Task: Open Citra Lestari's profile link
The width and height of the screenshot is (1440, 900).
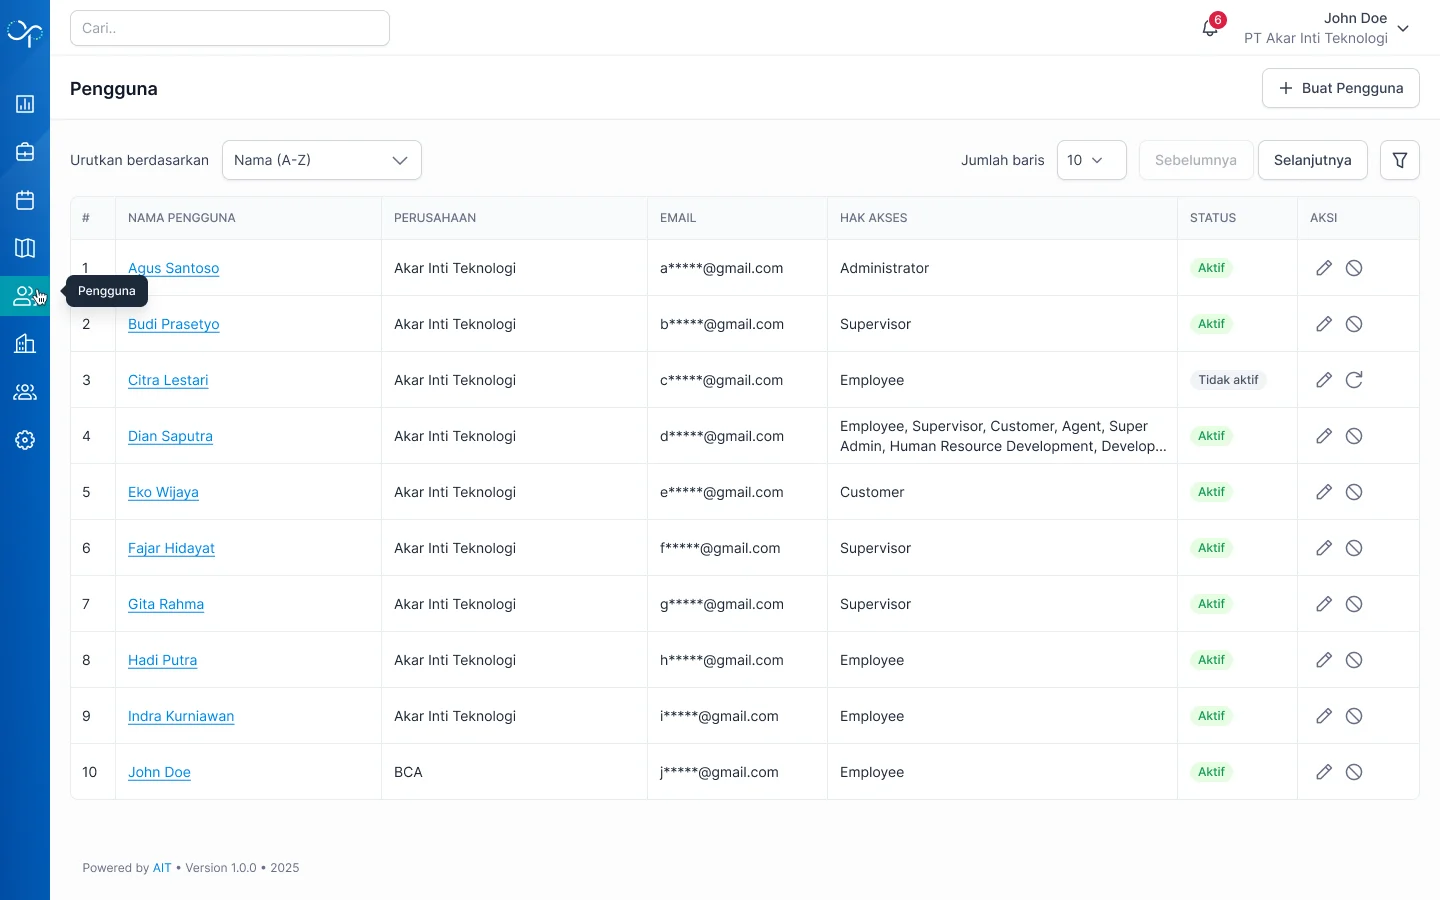Action: point(168,380)
